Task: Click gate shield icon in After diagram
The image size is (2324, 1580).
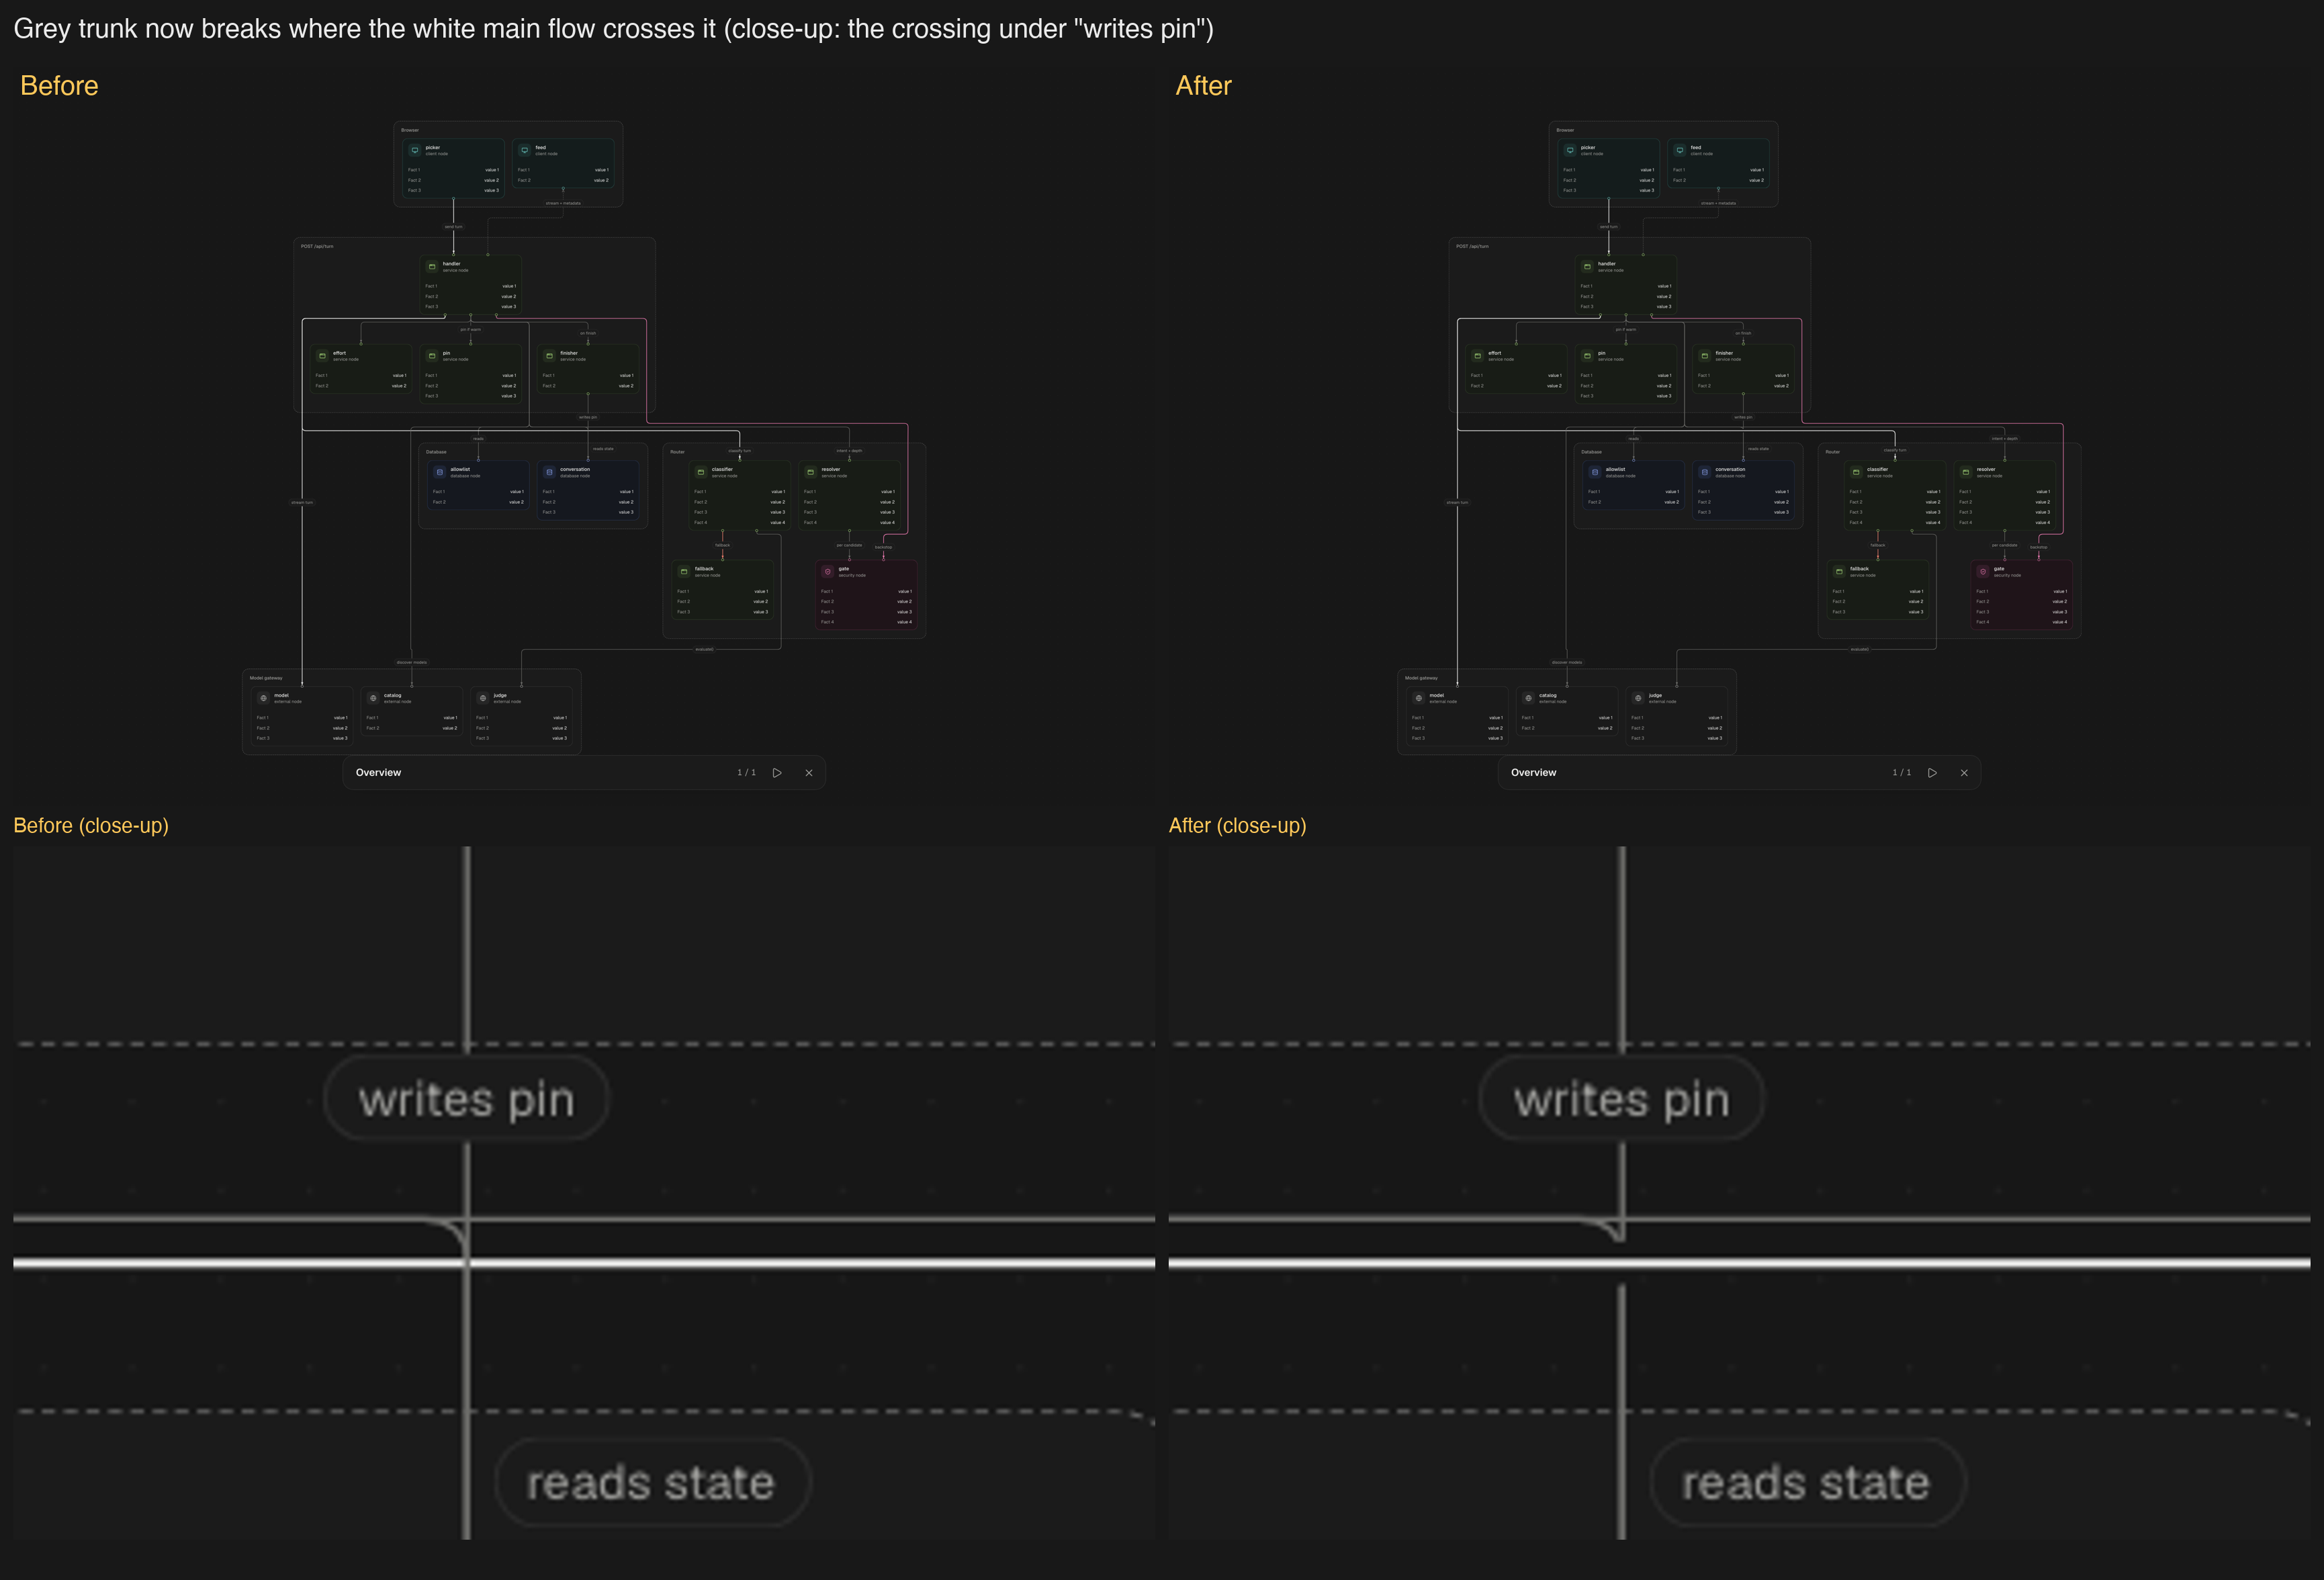Action: [1983, 572]
